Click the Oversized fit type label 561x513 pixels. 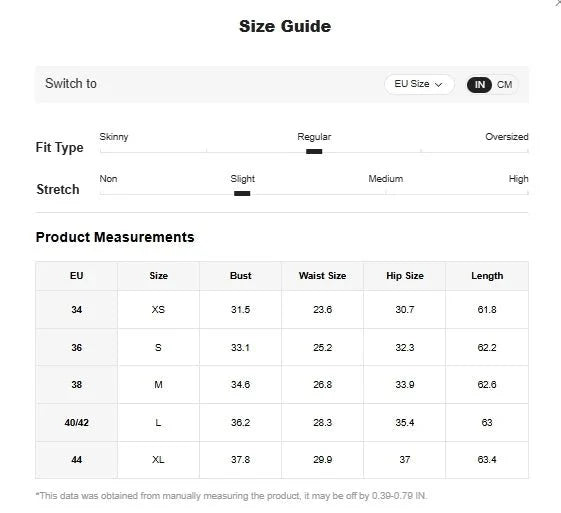[x=507, y=137]
